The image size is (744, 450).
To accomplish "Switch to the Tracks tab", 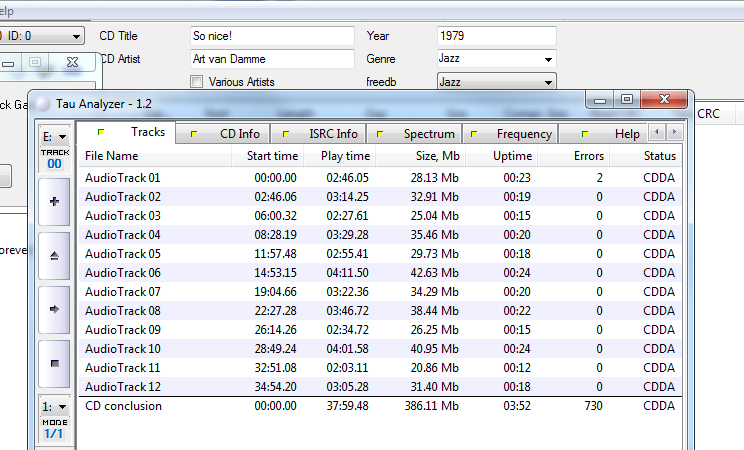I will (x=126, y=132).
